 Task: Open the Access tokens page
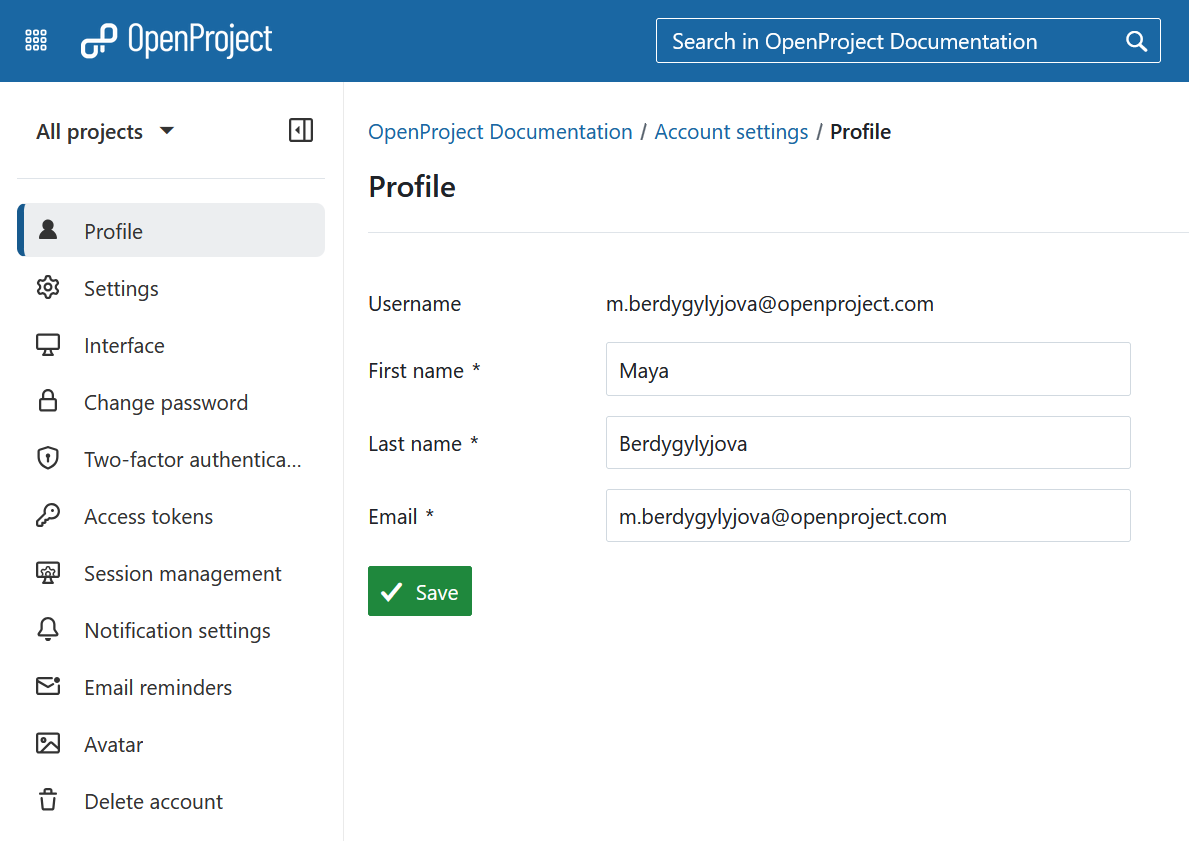(x=171, y=516)
